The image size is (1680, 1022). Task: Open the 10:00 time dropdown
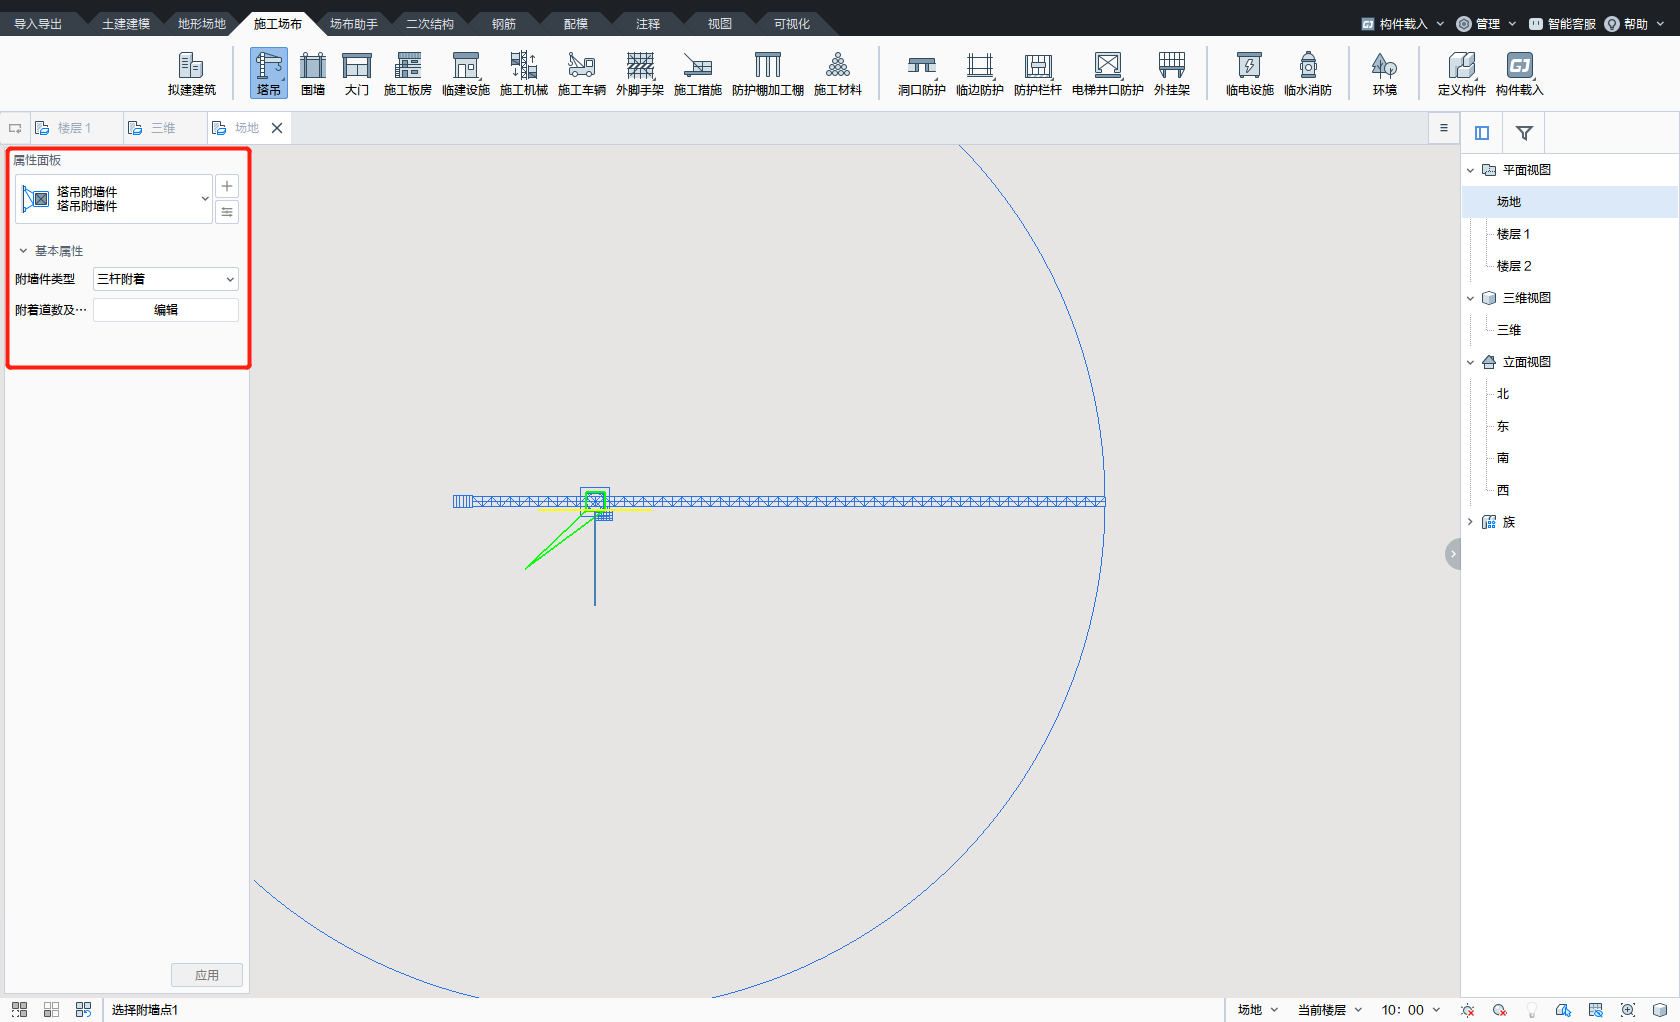(x=1411, y=1010)
